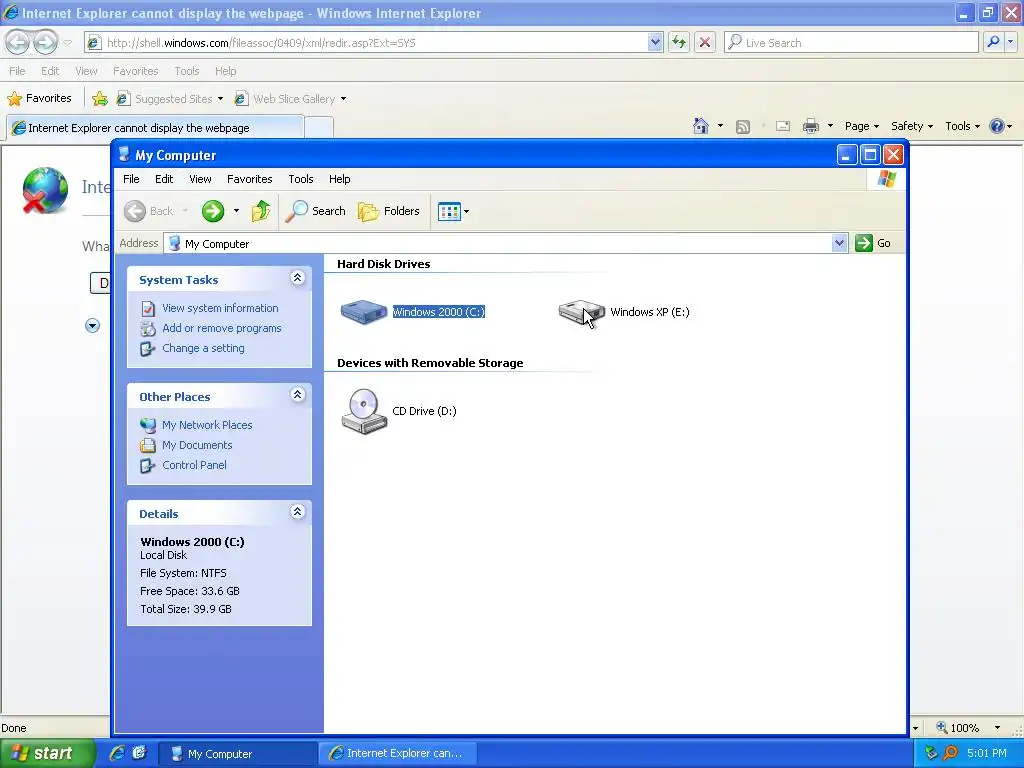Viewport: 1024px width, 768px height.
Task: Select the Windows XP (E:) drive icon
Action: [x=581, y=312]
